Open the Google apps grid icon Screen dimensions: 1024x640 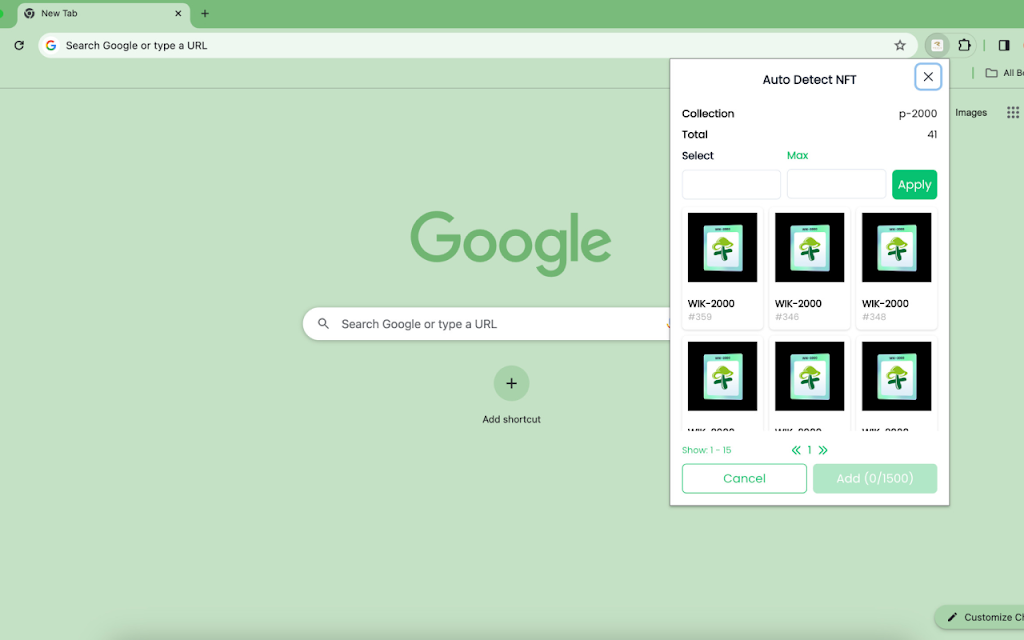click(x=1013, y=112)
